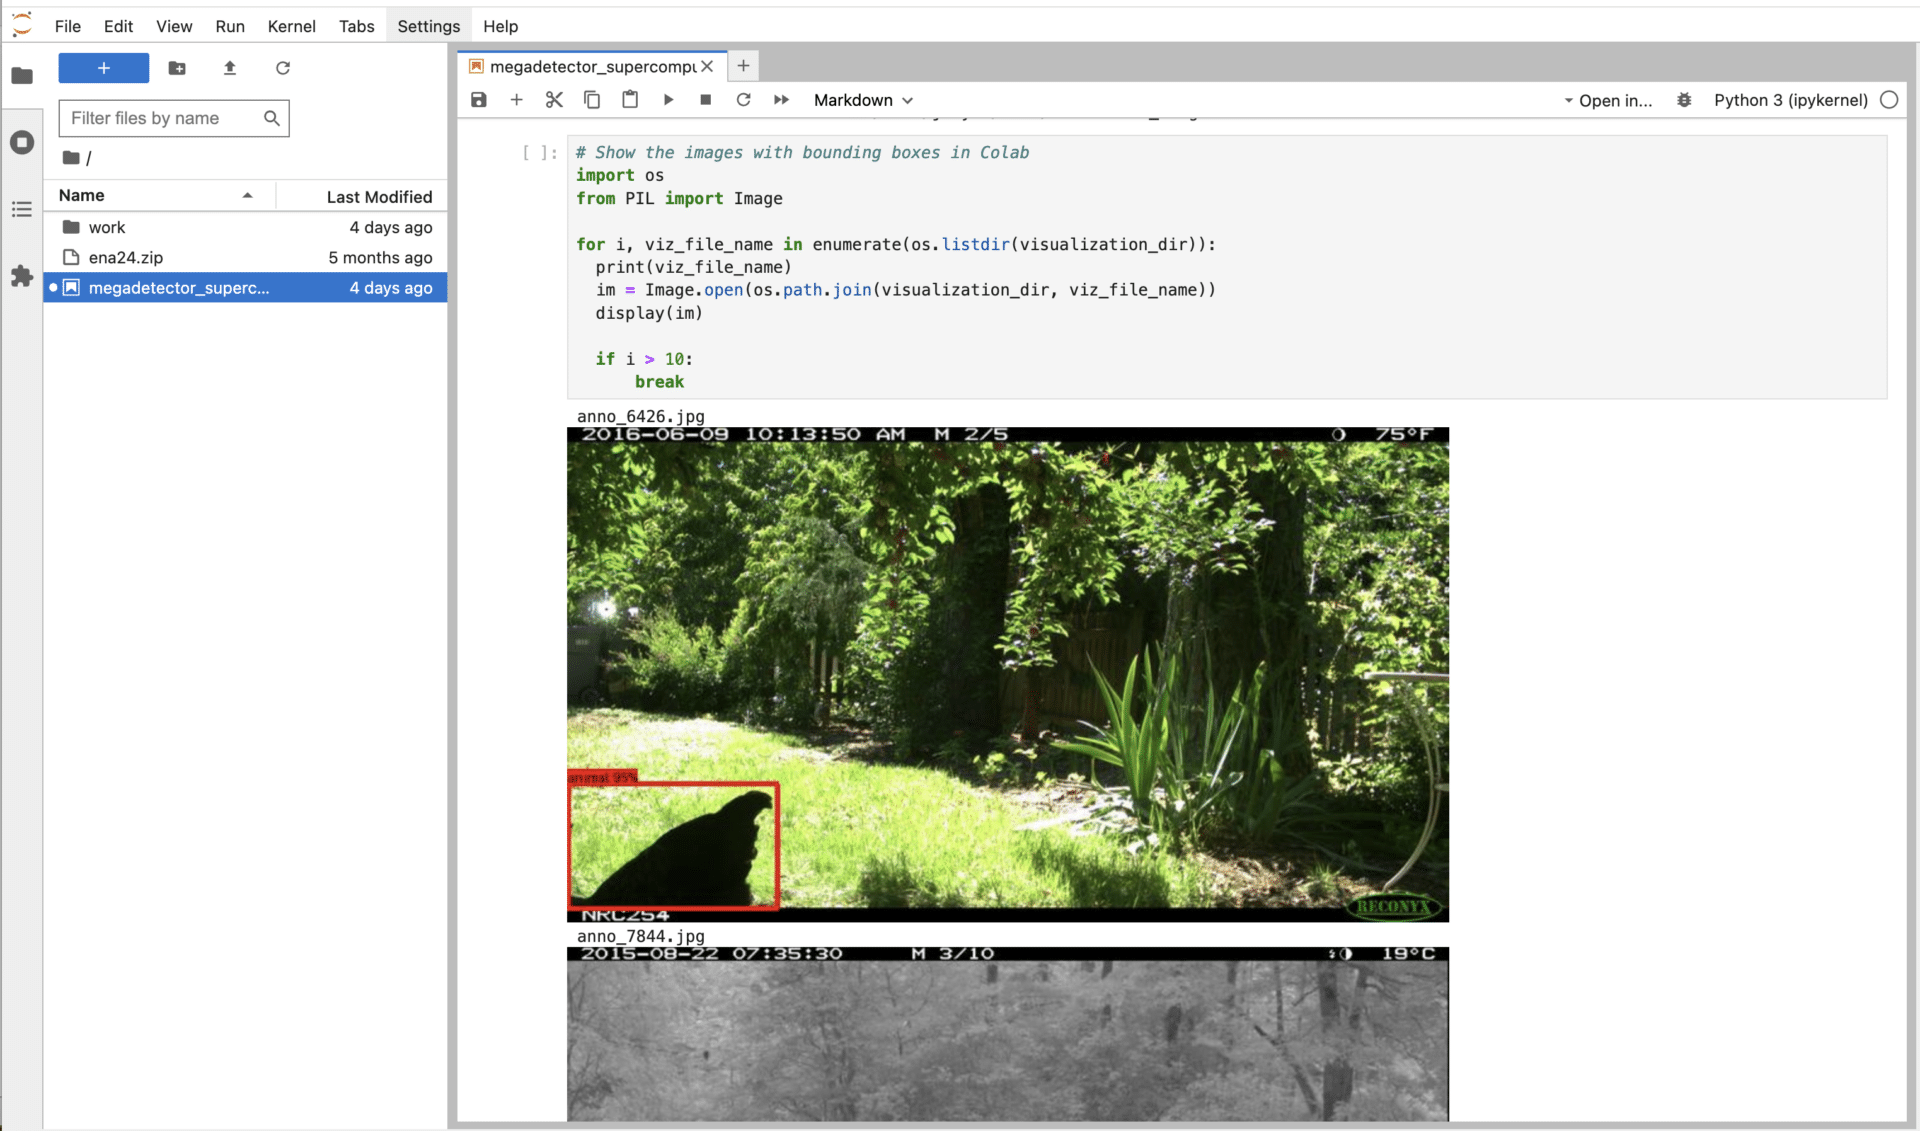Screen dimensions: 1920x1131
Task: Open the Markdown cell type dropdown
Action: pos(863,100)
